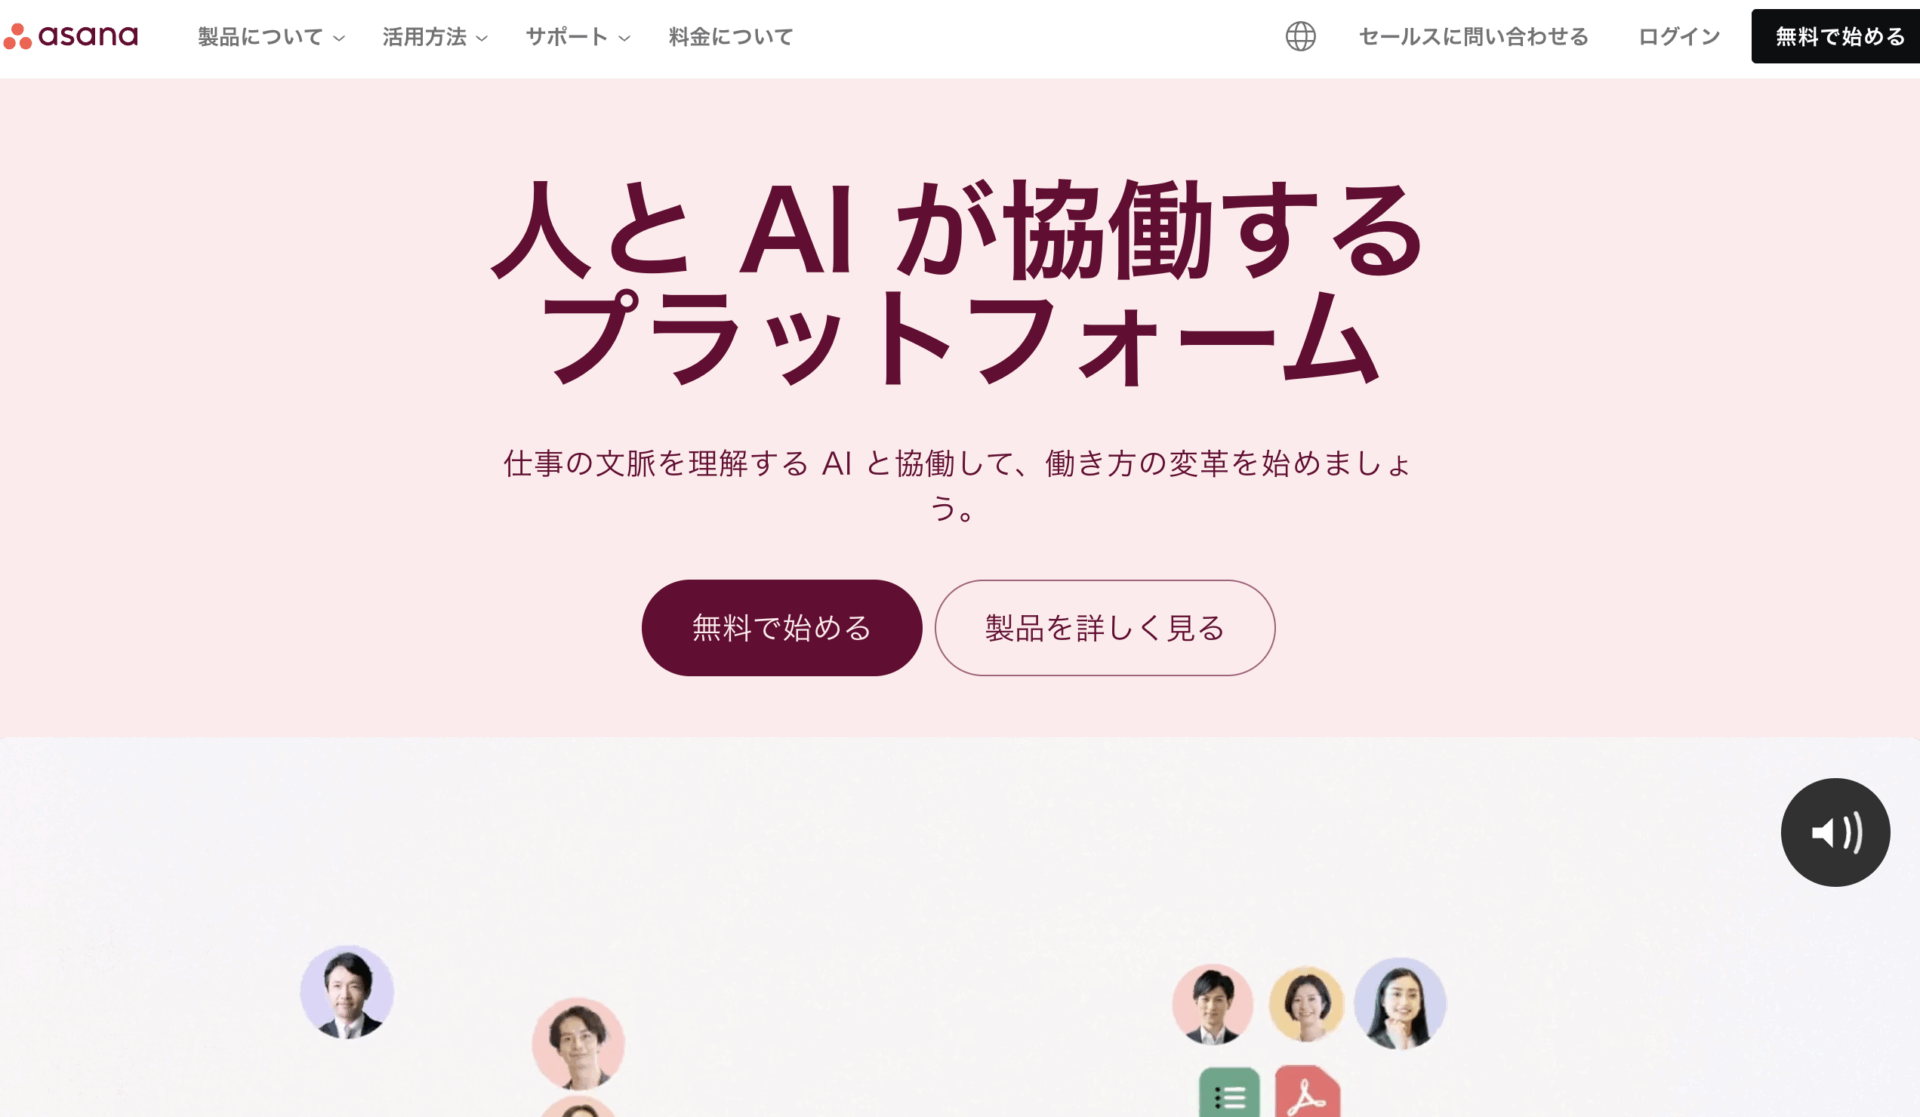Screen dimensions: 1920x1117
Task: Click the hero headline 人と AI が協働する
Action: 958,230
